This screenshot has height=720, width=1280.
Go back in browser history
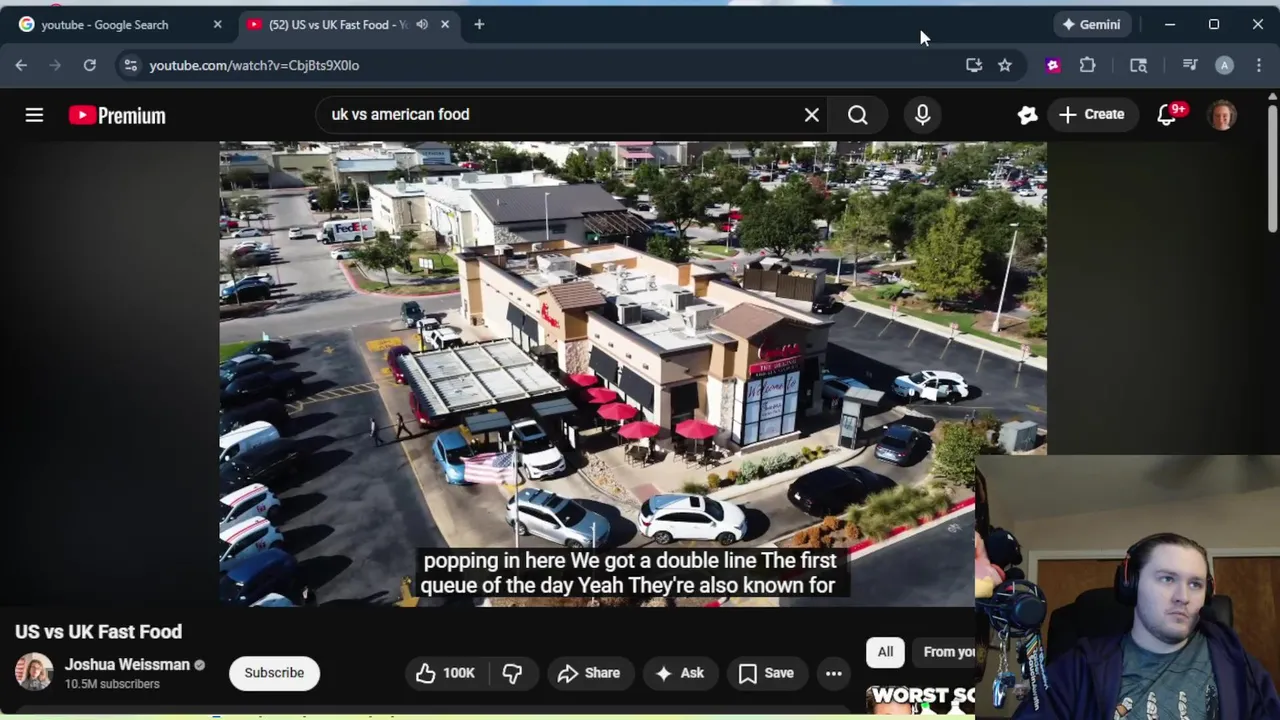(x=21, y=65)
